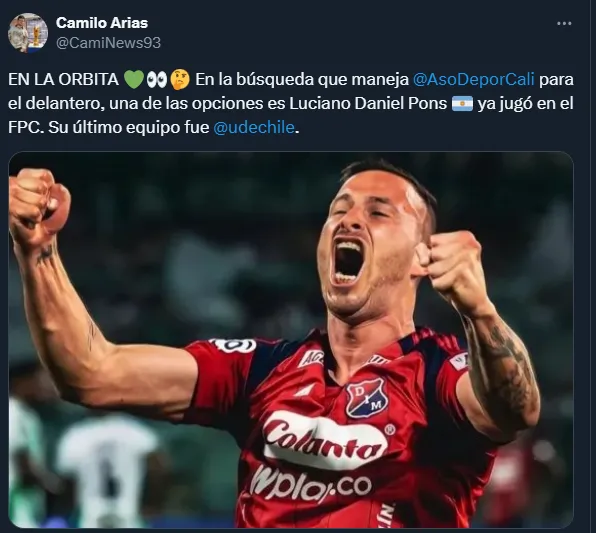The width and height of the screenshot is (596, 533).
Task: Open Camilo Arias profile avatar
Action: tap(28, 33)
